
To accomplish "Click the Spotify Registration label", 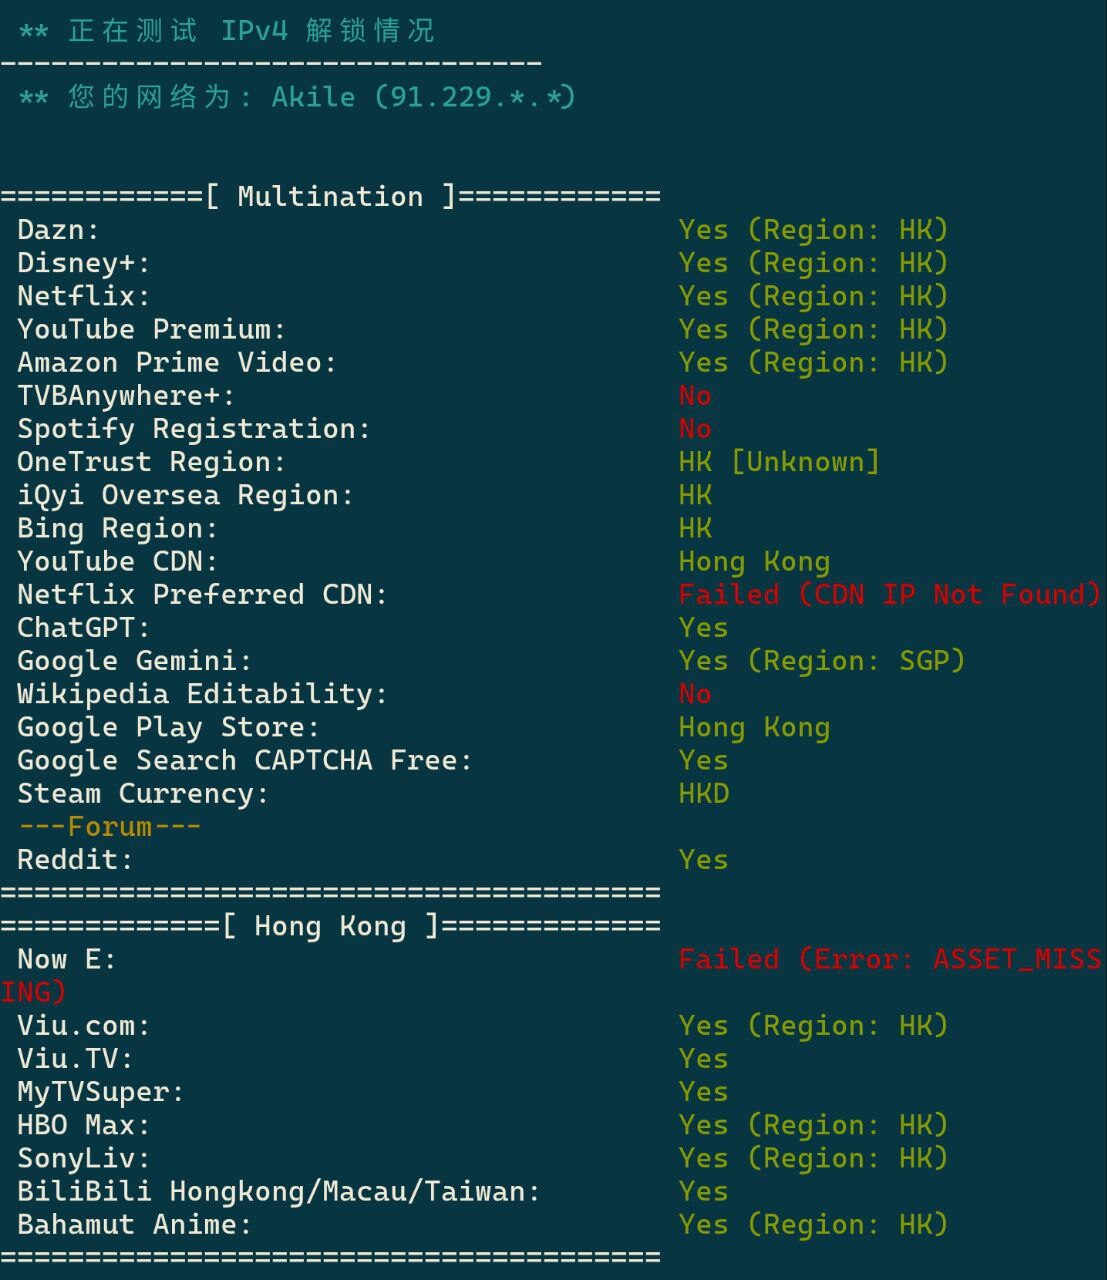I will [193, 429].
